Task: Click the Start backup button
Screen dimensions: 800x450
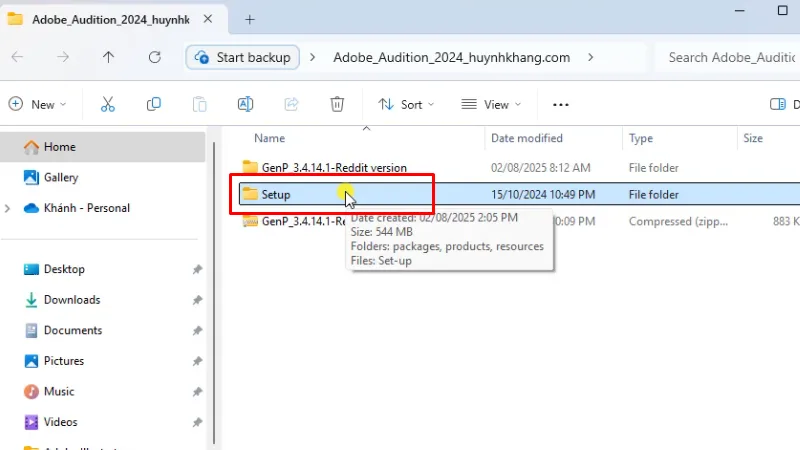Action: 244,58
